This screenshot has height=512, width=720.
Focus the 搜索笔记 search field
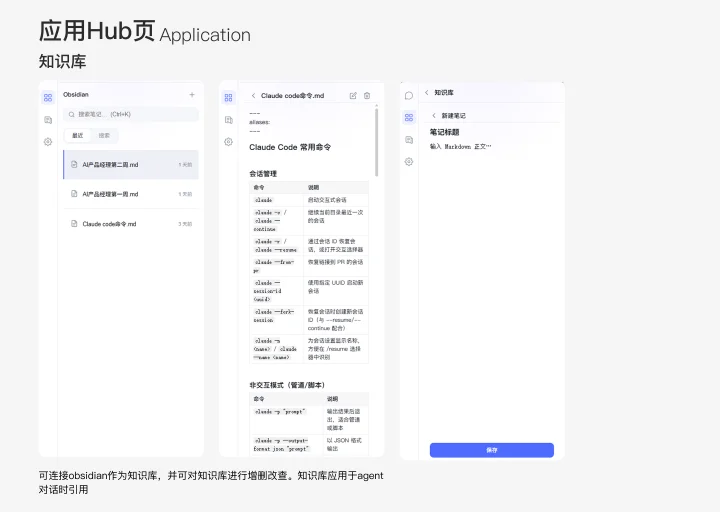131,114
